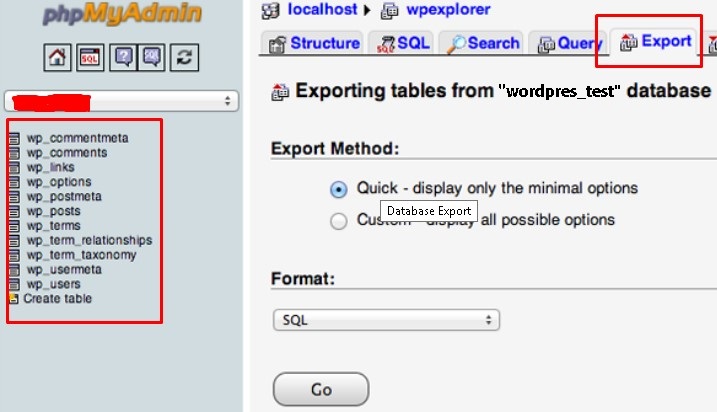Click the server icon beside localhost
Viewport: 717px width, 412px height.
click(x=270, y=11)
